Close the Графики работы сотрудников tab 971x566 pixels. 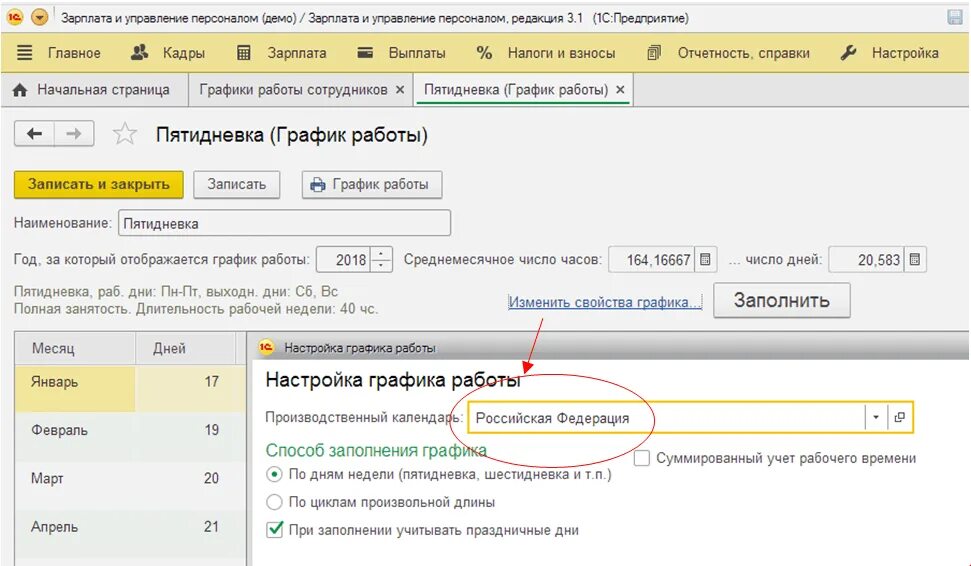[x=400, y=90]
